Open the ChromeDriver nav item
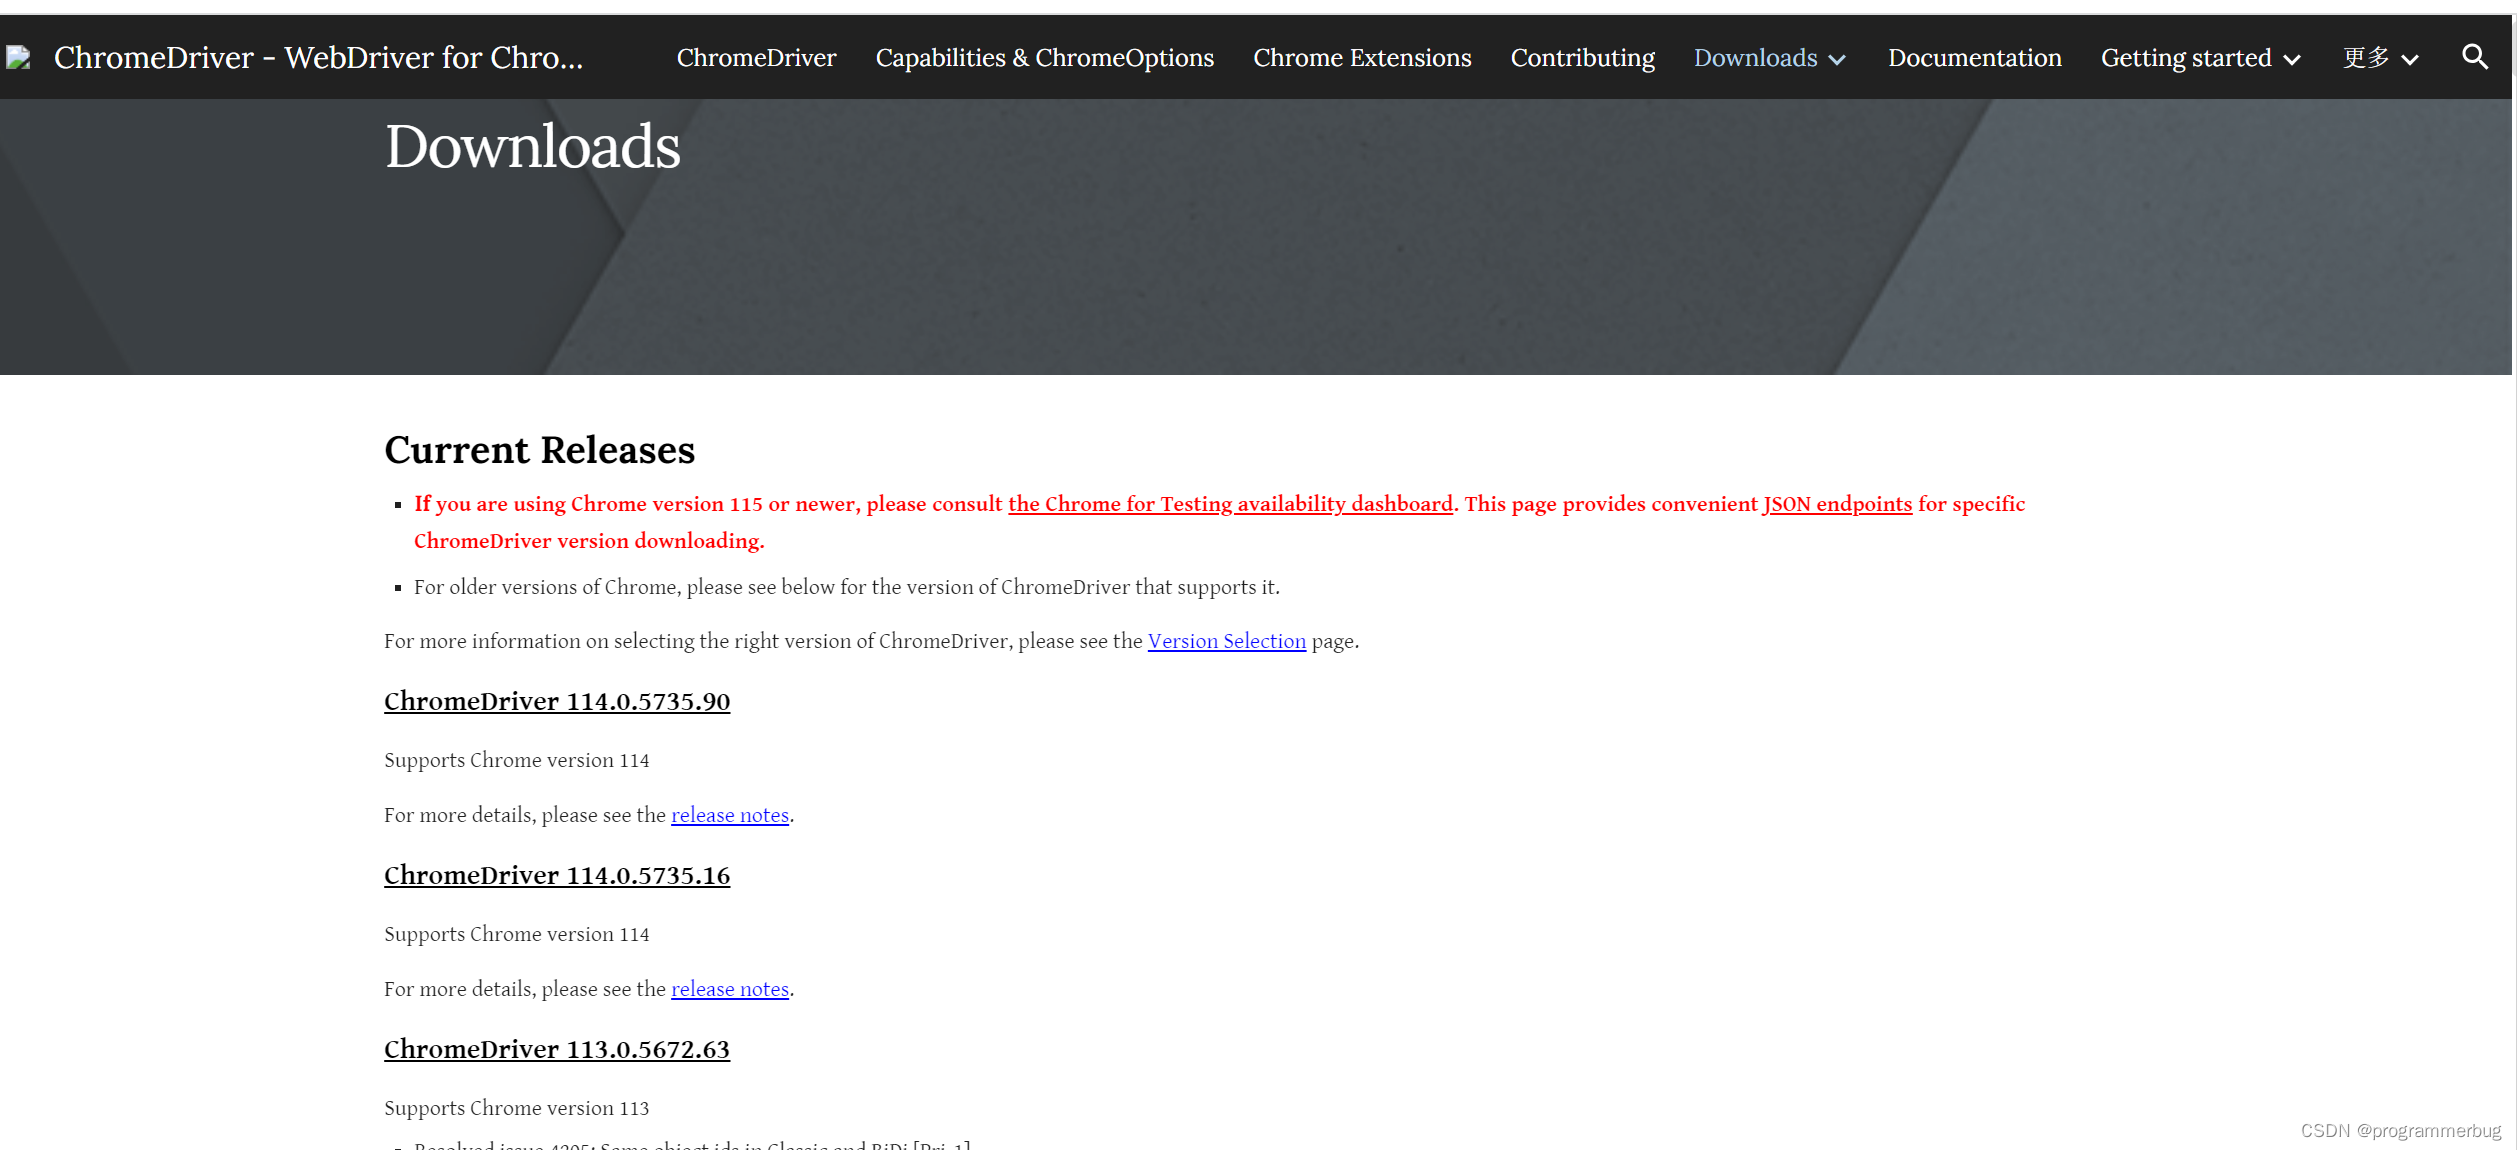 click(x=756, y=58)
